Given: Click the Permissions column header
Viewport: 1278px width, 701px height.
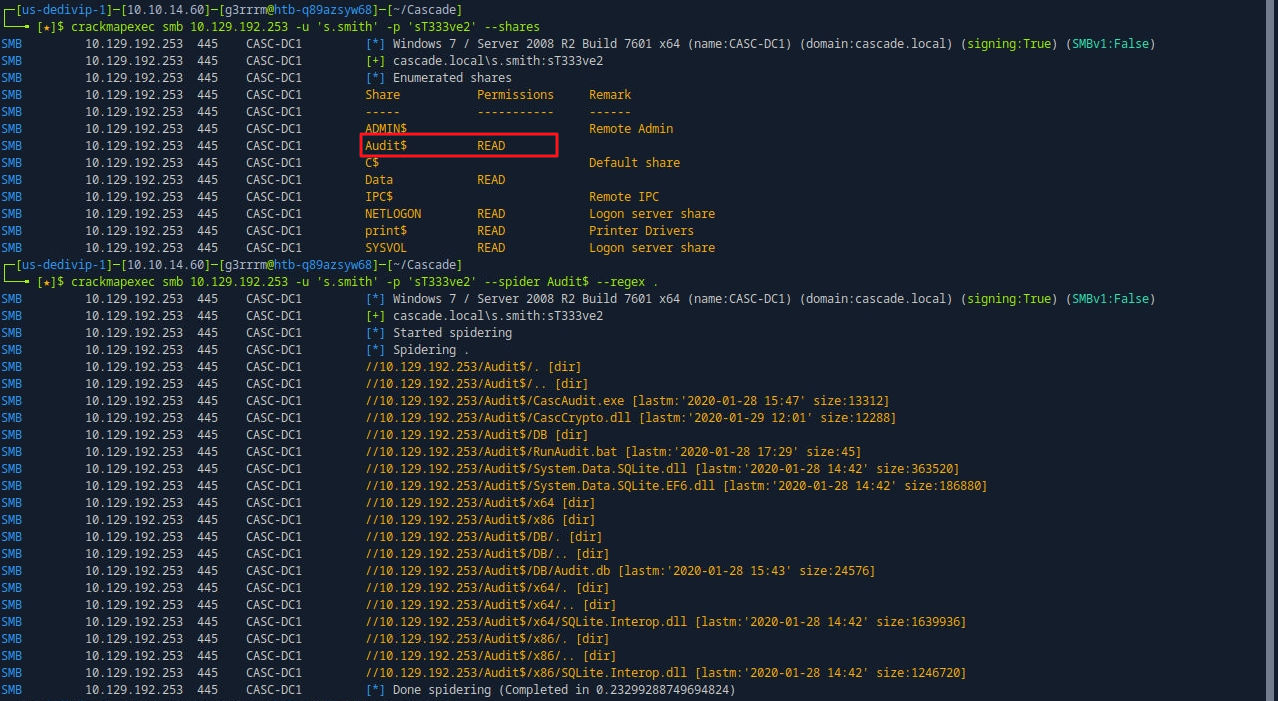Looking at the screenshot, I should coord(515,95).
